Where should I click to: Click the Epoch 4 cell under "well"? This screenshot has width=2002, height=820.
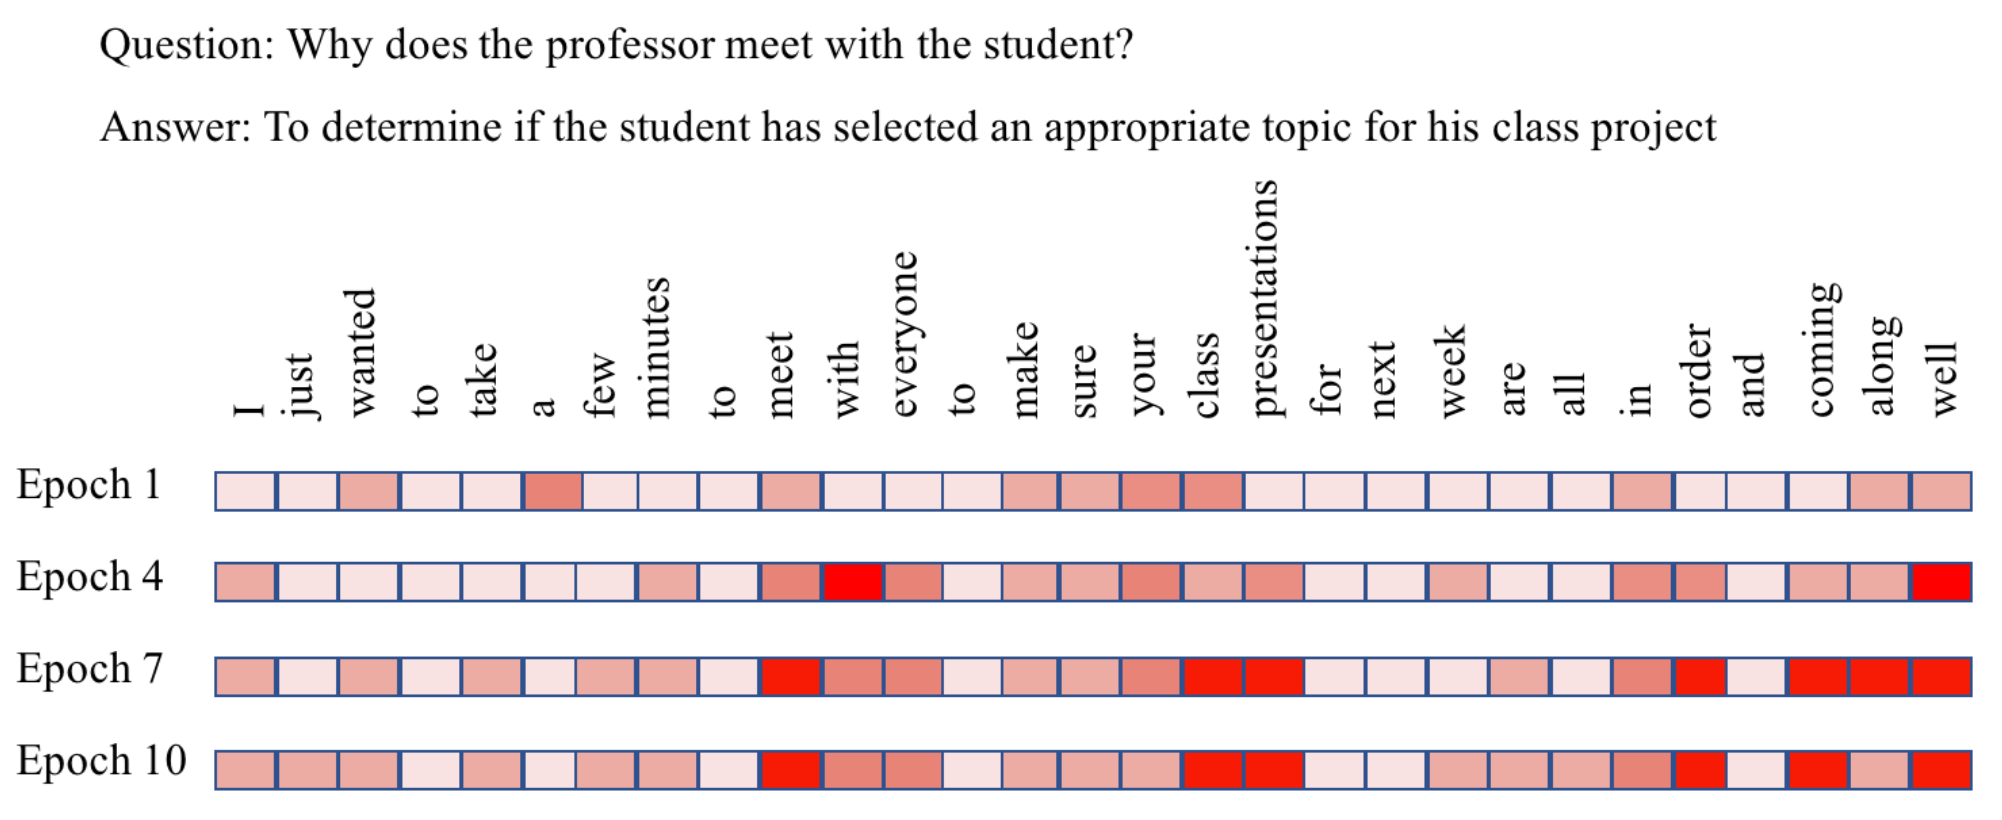pos(1941,582)
